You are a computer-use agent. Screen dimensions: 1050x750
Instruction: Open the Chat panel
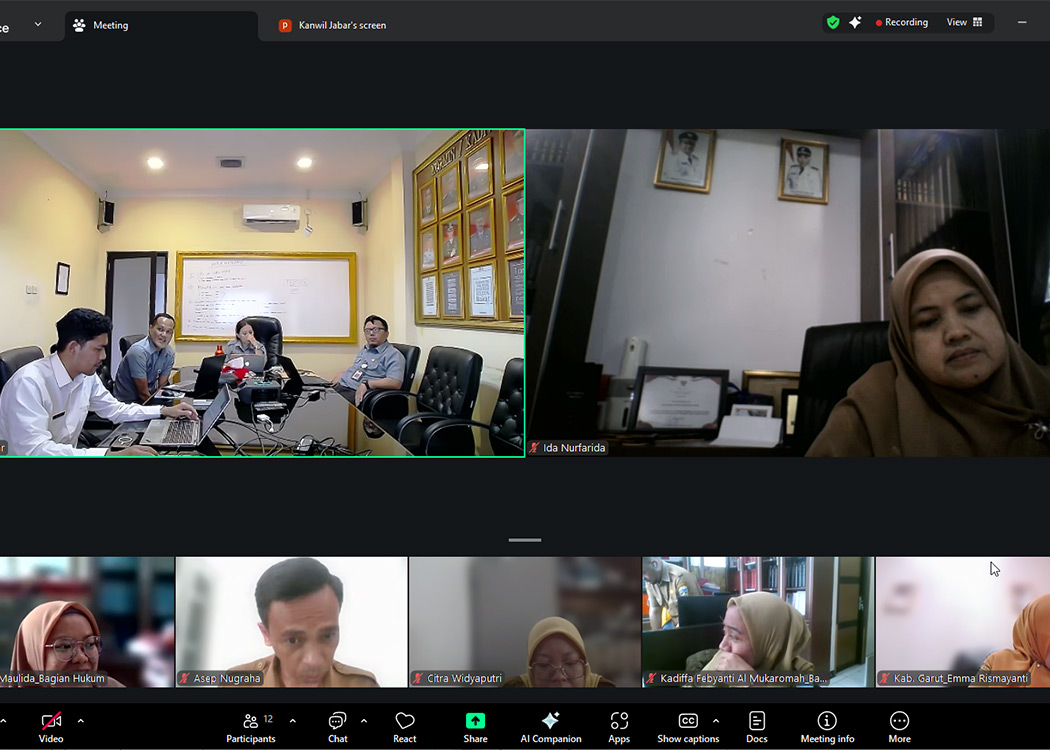[x=338, y=727]
